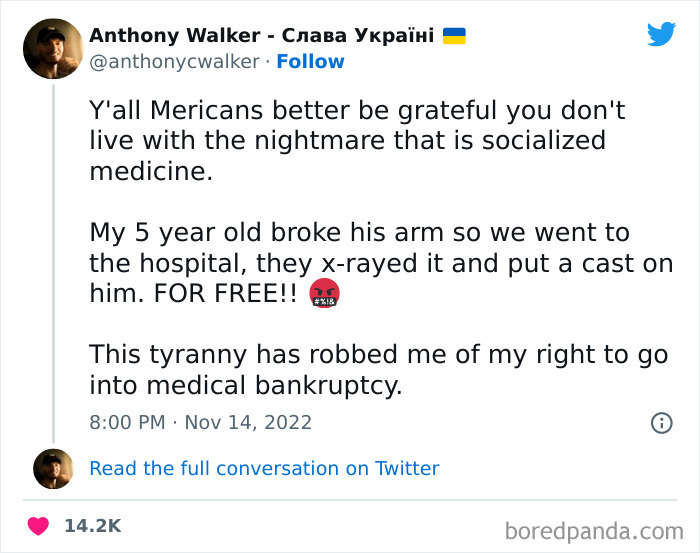Like the tweet with the heart icon
Image resolution: width=700 pixels, height=553 pixels.
(x=38, y=526)
